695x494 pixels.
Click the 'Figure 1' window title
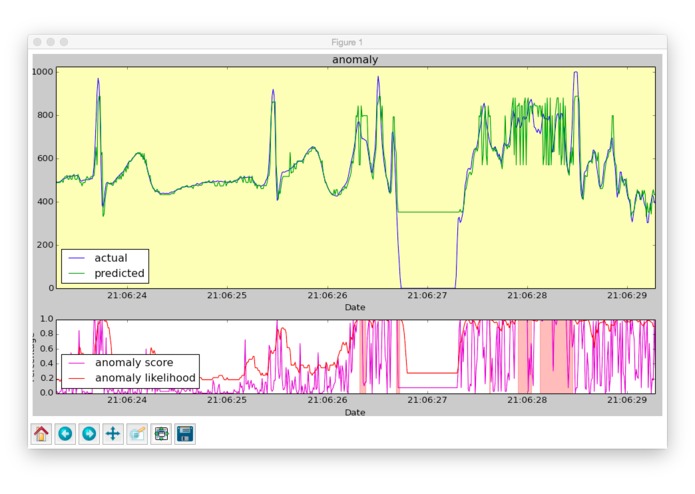(x=347, y=42)
